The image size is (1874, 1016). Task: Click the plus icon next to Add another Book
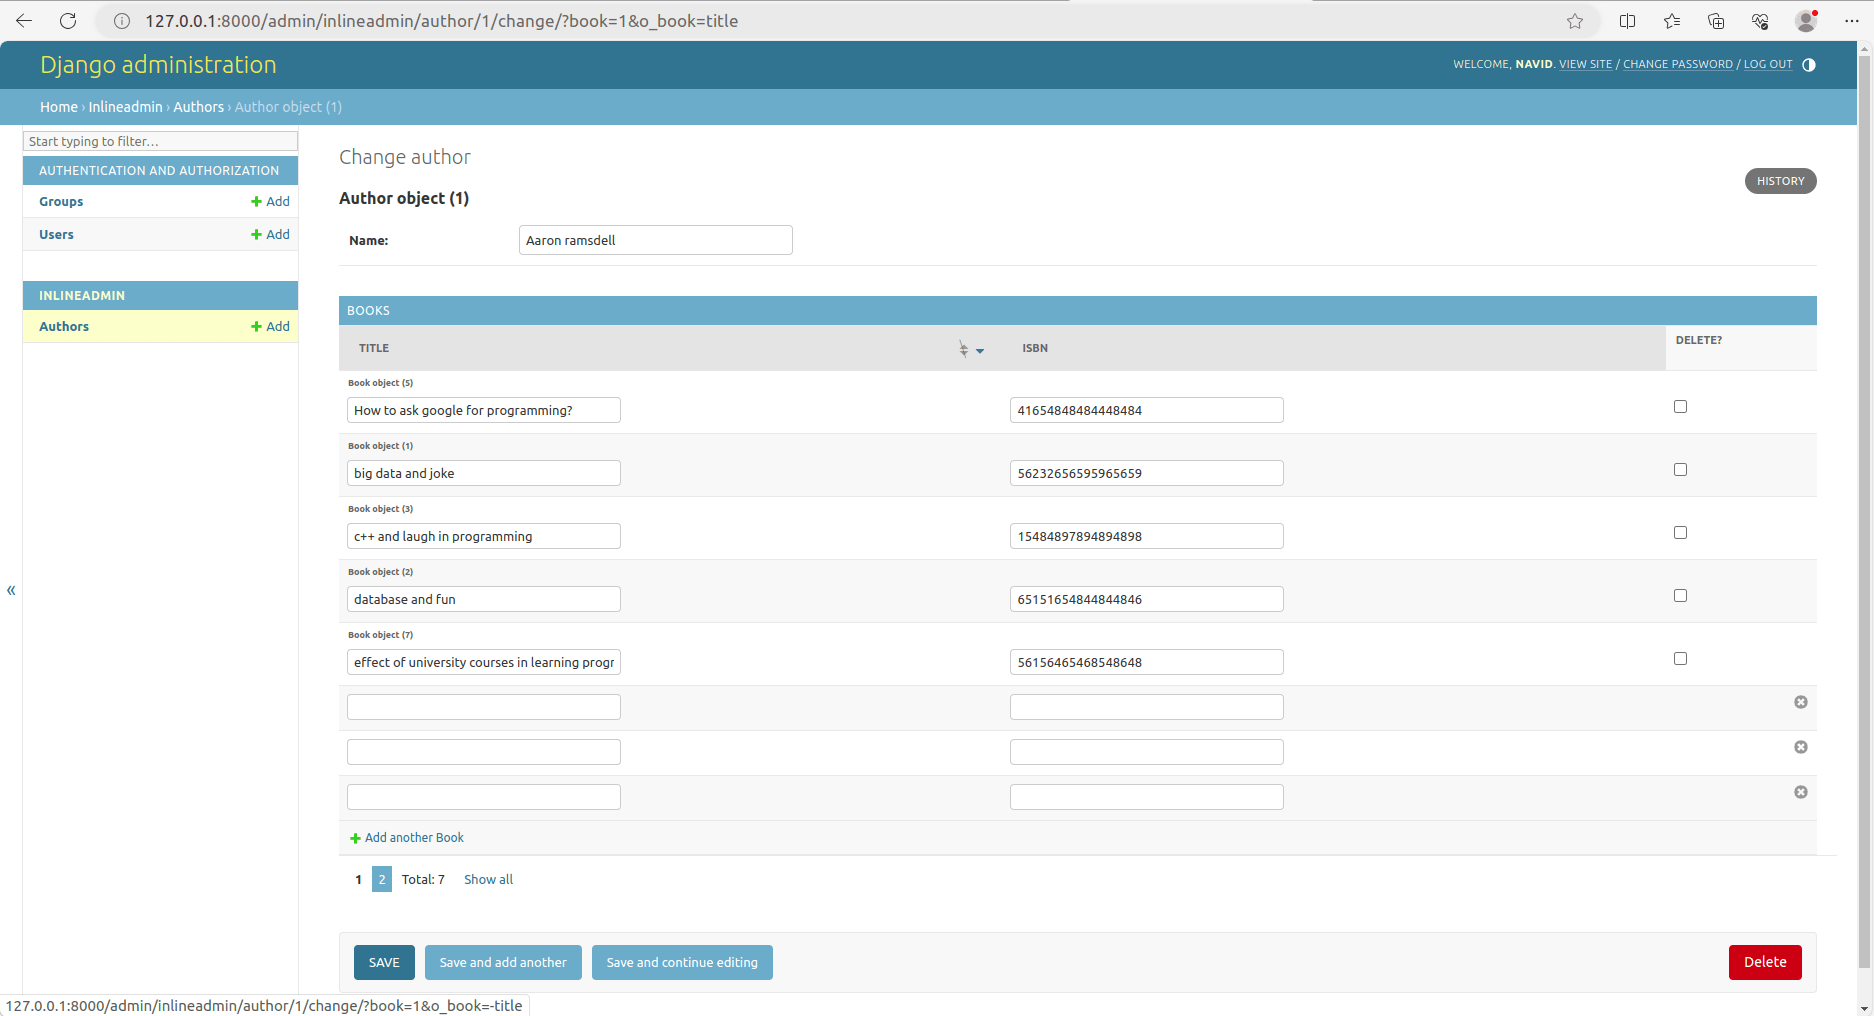pos(355,837)
